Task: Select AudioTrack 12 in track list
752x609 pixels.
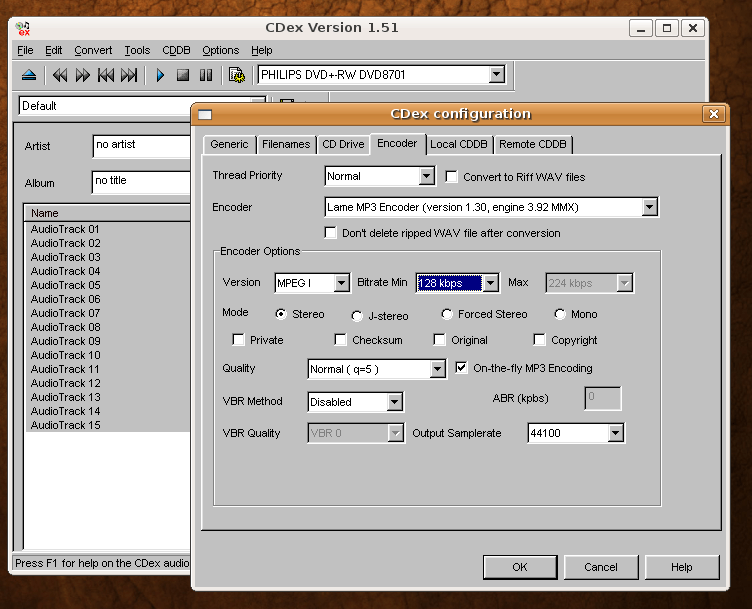Action: click(66, 383)
